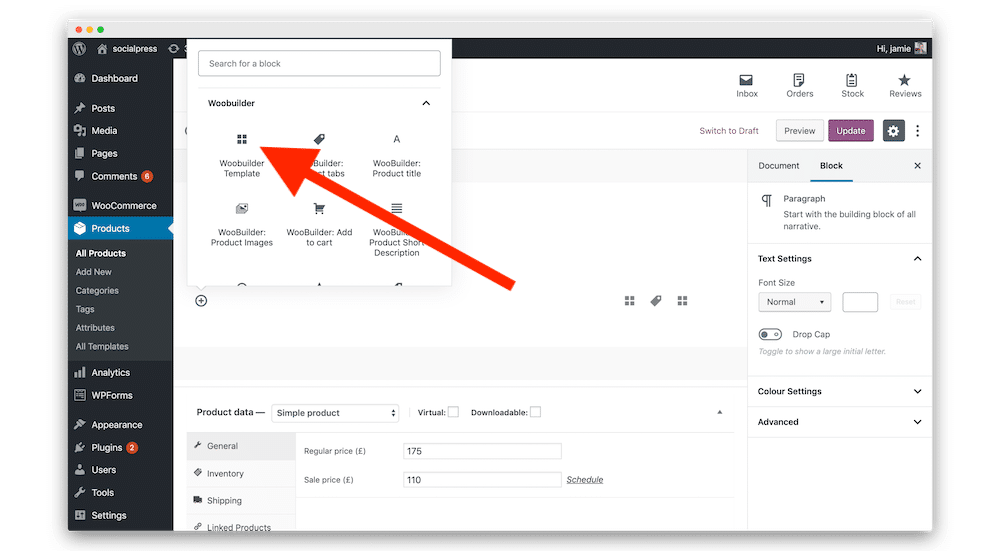
Task: Collapse the Product data panel arrow
Action: pos(719,413)
